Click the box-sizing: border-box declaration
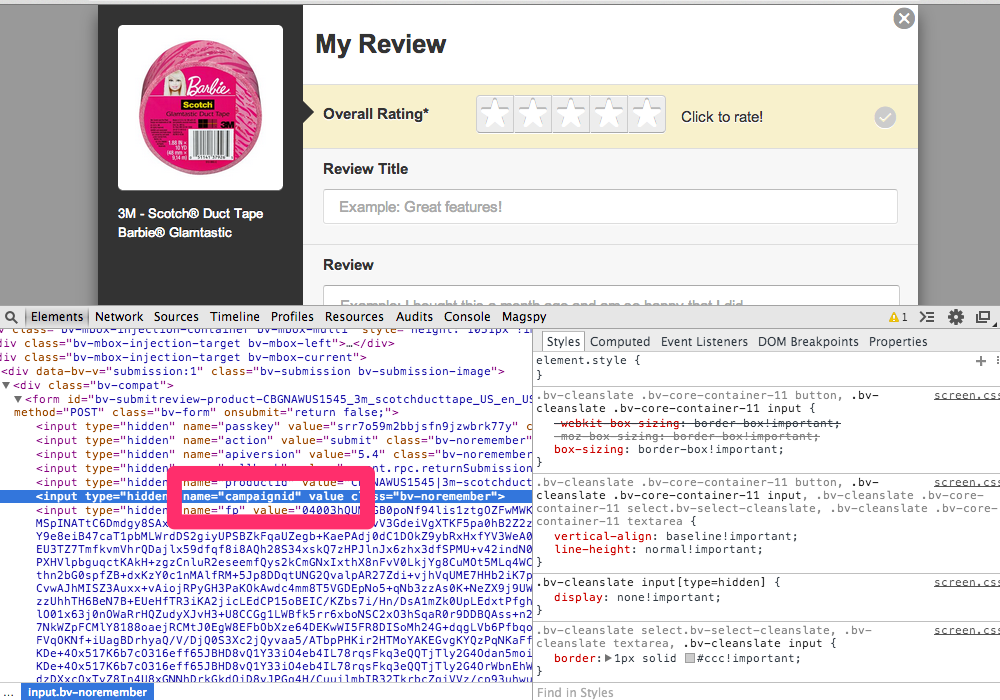Viewport: 1000px width, 700px height. click(668, 449)
